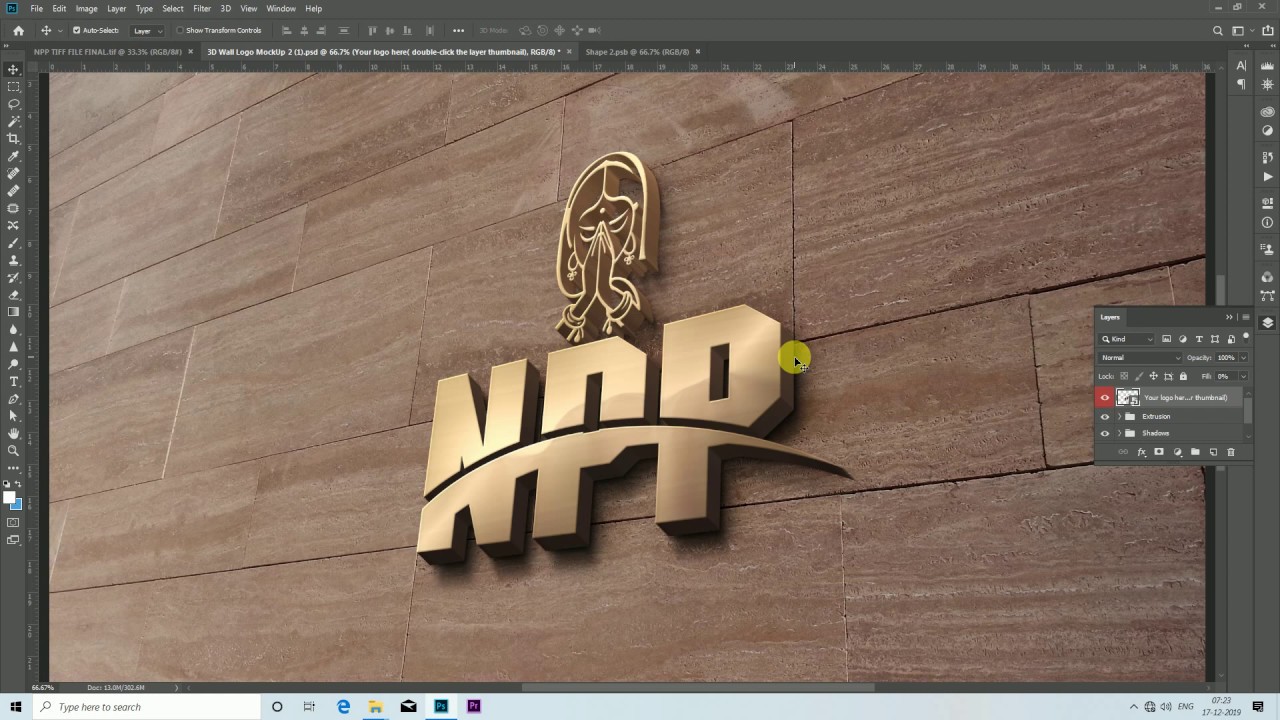The width and height of the screenshot is (1280, 720).
Task: Delete layer using the trash icon
Action: pyautogui.click(x=1231, y=452)
